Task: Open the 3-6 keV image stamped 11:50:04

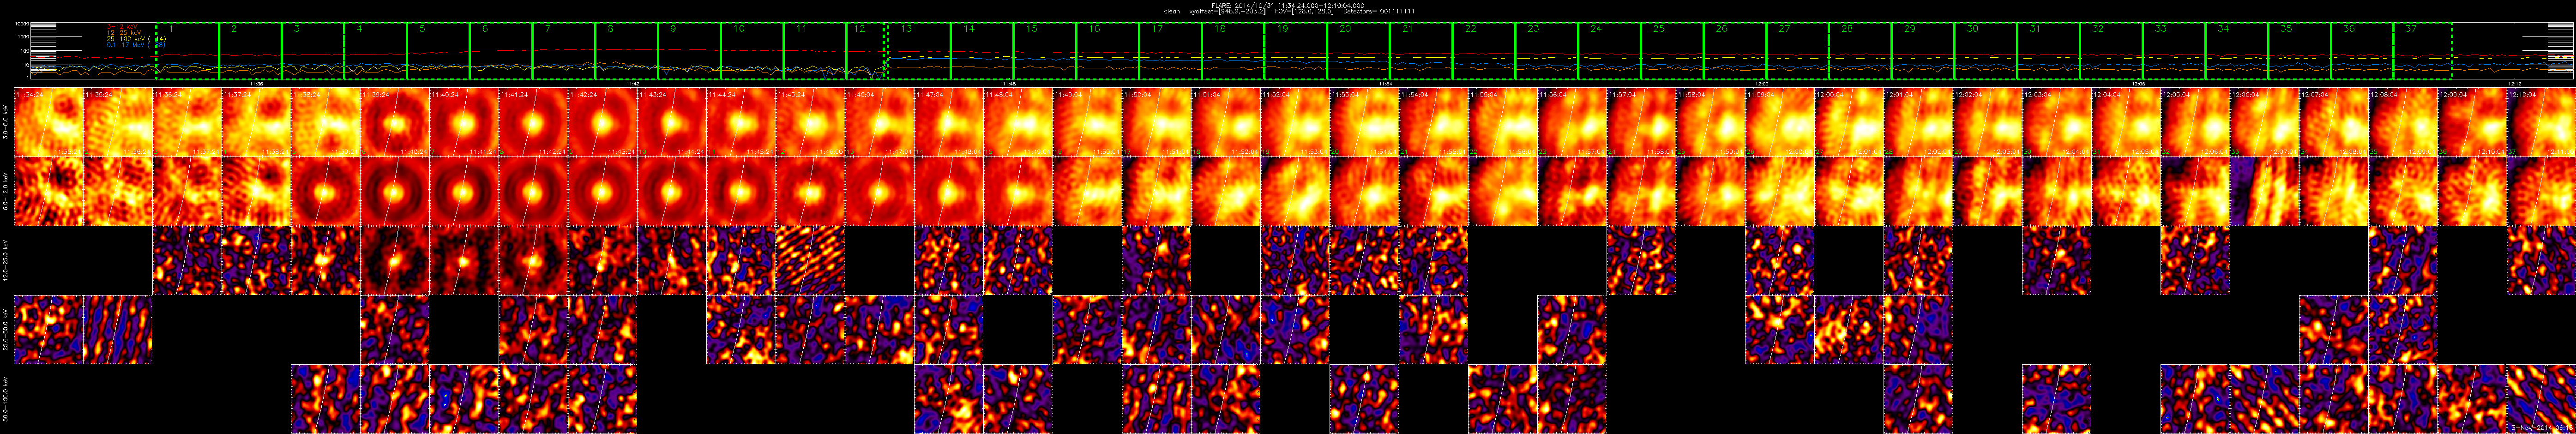Action: pos(1156,122)
